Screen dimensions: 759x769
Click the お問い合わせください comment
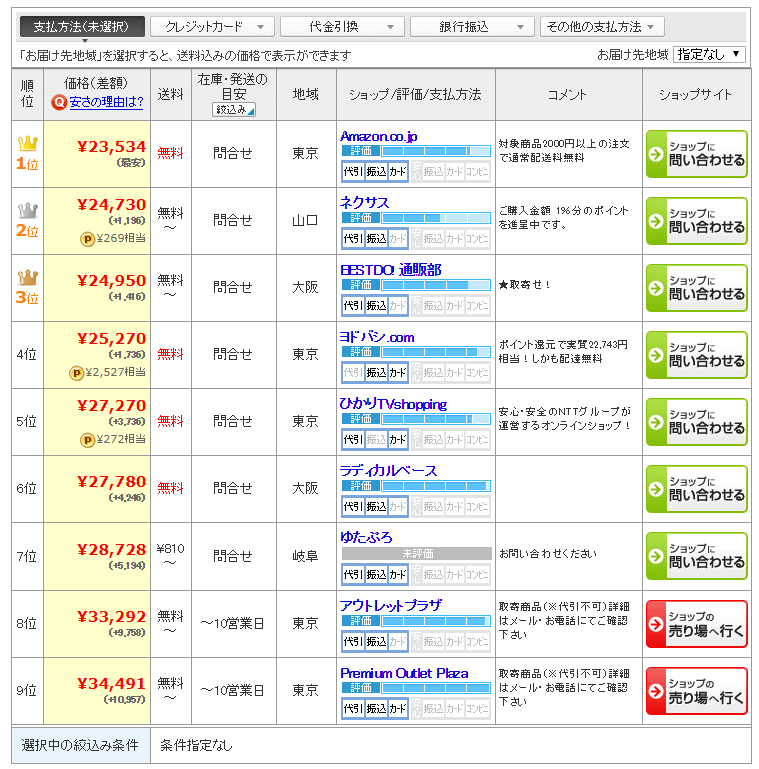548,554
